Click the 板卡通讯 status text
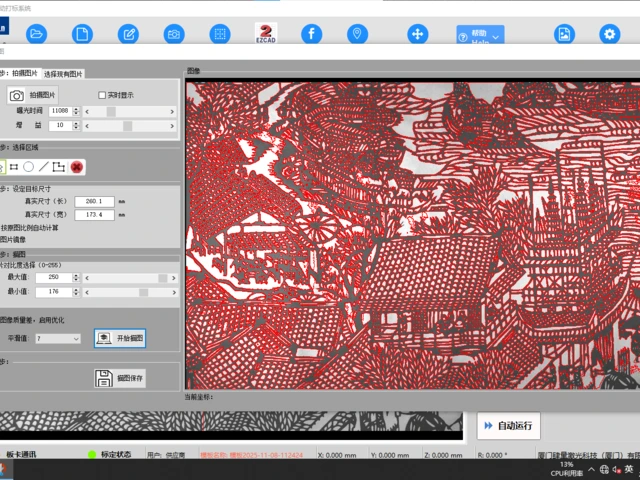The image size is (640, 480). 21,454
